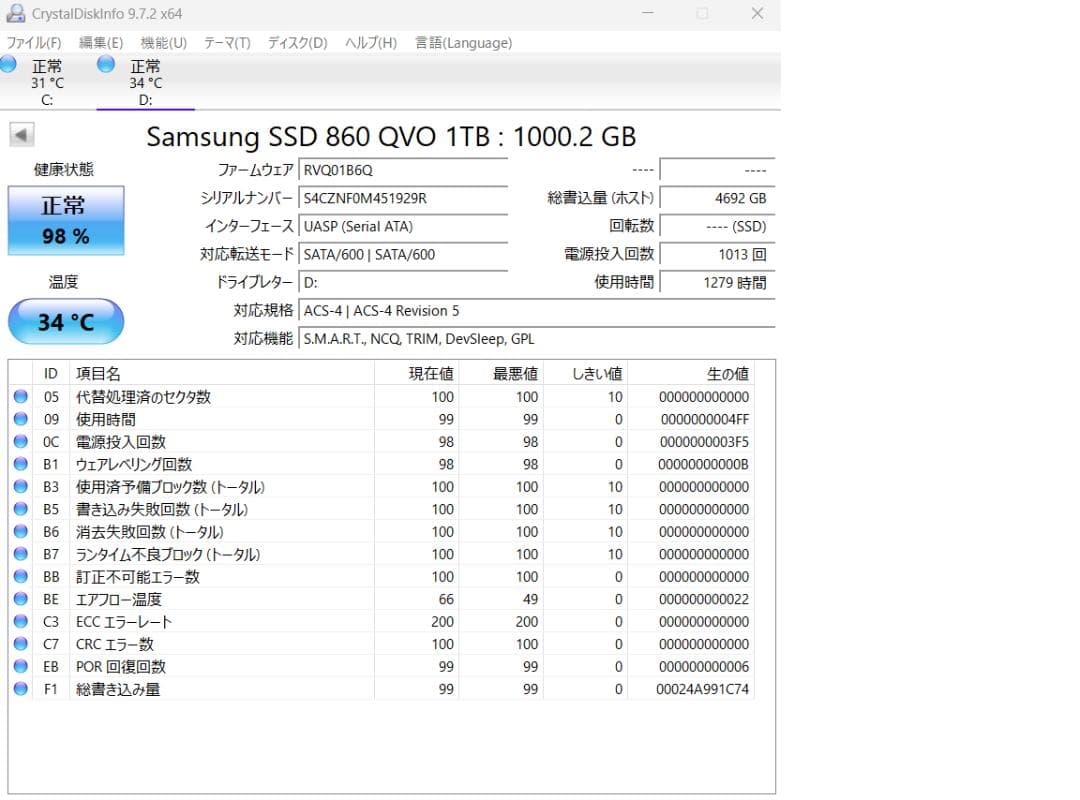Viewport: 1080px width, 800px height.
Task: Click the 温度 label
Action: click(x=63, y=282)
